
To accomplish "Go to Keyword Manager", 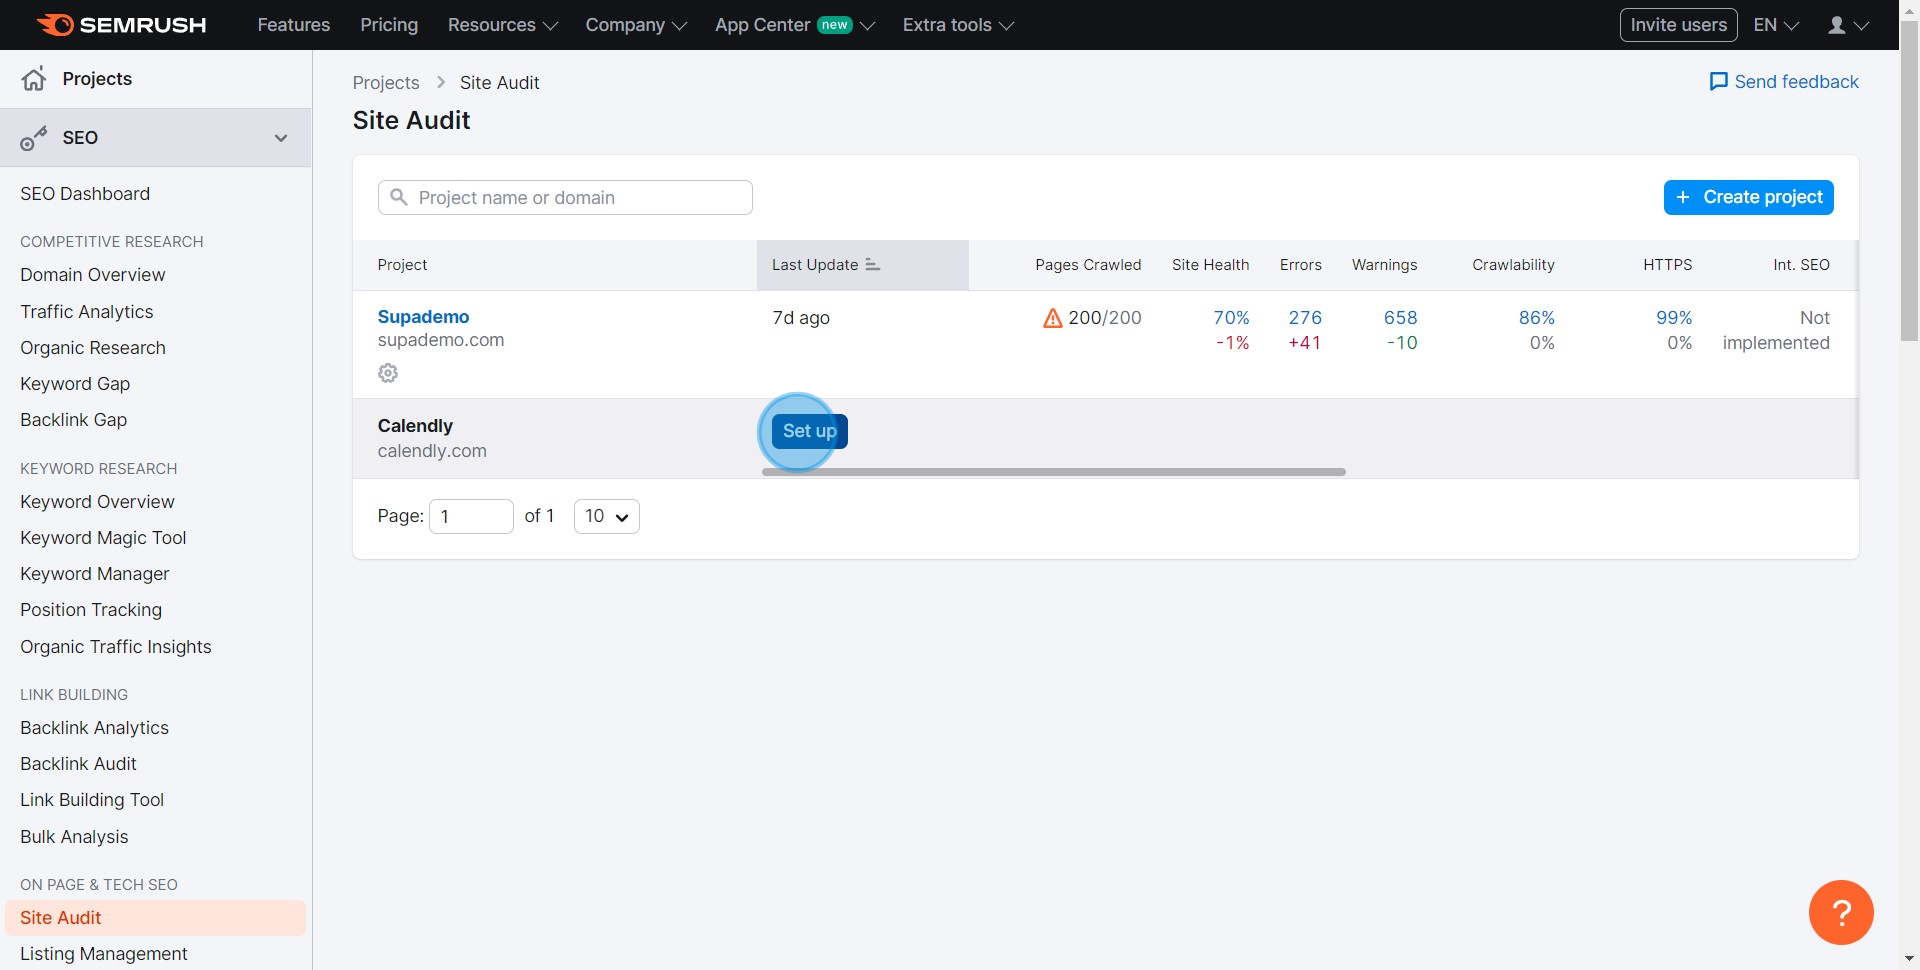I will (x=95, y=574).
